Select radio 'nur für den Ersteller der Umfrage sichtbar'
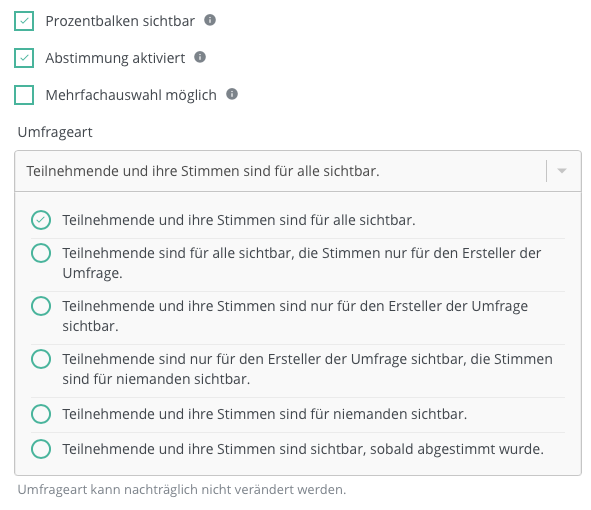Screen dimensions: 591x510 coord(41,306)
